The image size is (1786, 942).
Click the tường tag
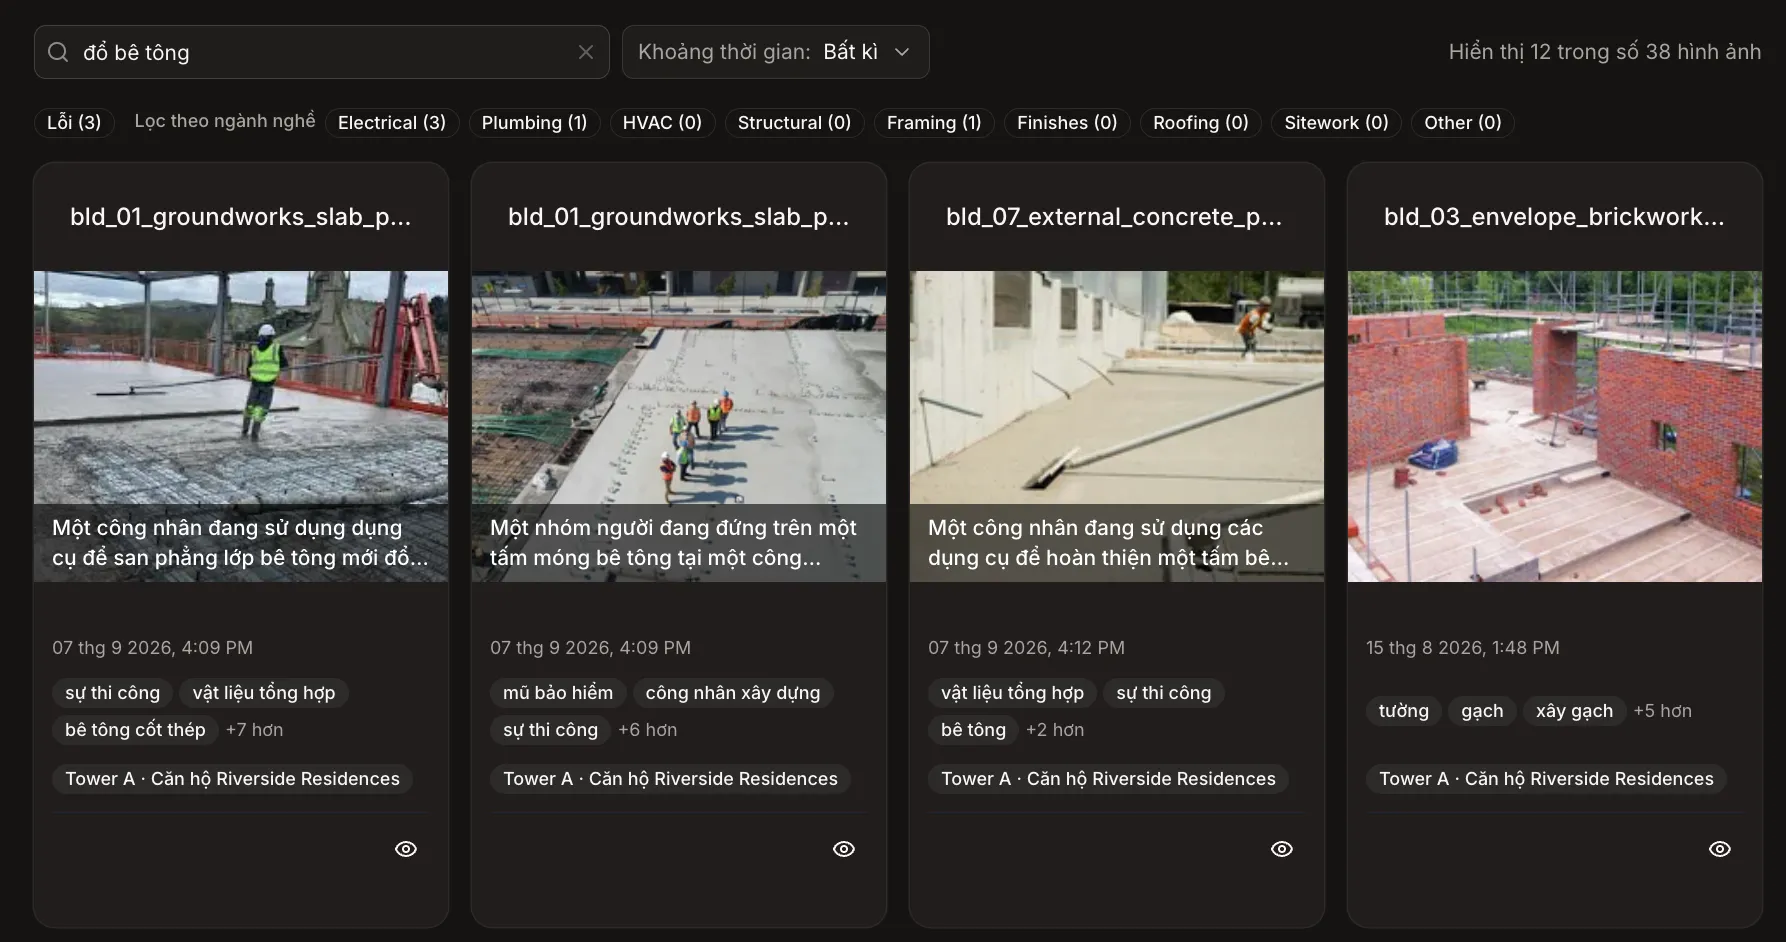click(x=1404, y=711)
